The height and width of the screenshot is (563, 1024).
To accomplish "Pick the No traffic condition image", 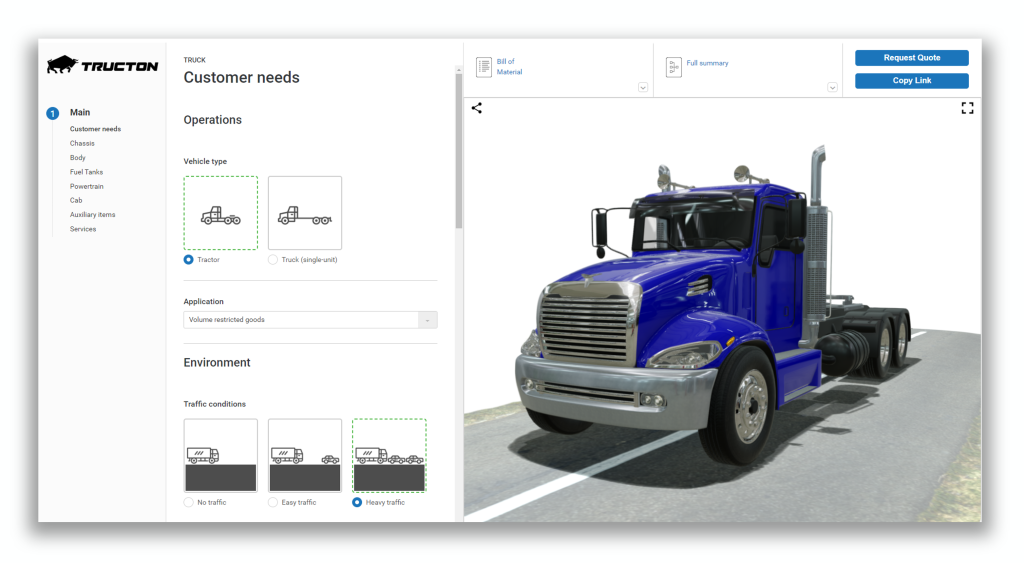I will [221, 455].
